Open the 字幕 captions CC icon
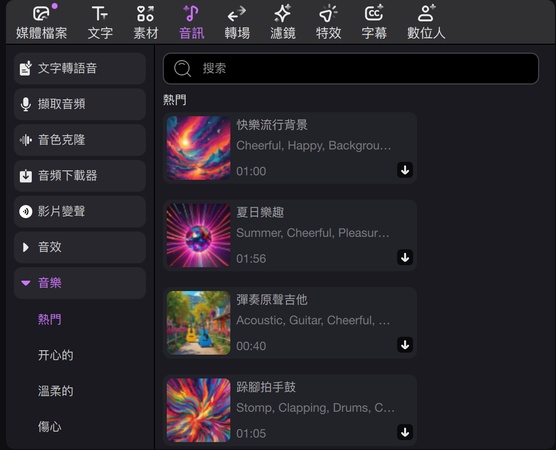Screen dimensions: 556x450 click(374, 13)
